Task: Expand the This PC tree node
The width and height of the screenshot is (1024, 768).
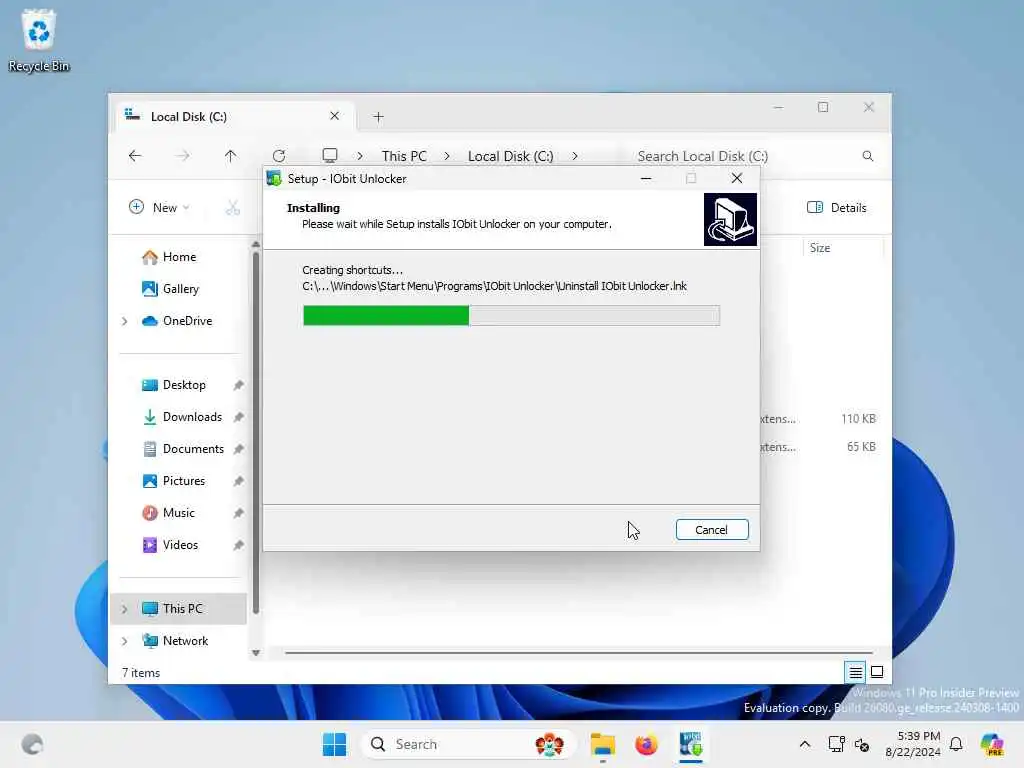Action: (x=125, y=609)
